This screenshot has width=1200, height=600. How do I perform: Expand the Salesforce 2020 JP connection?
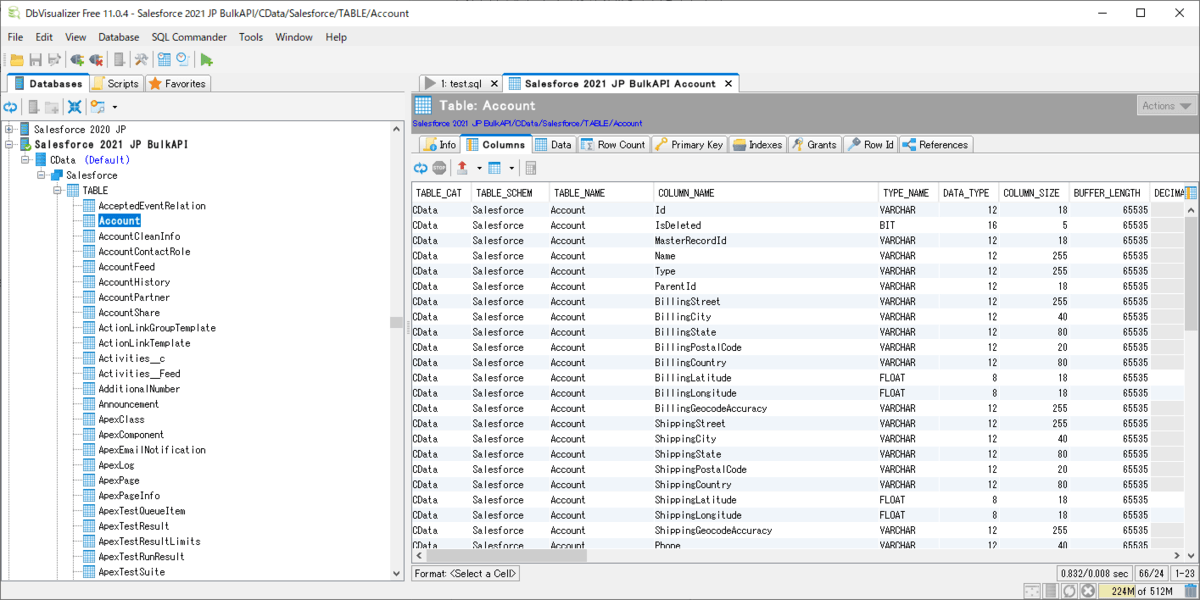(x=10, y=129)
